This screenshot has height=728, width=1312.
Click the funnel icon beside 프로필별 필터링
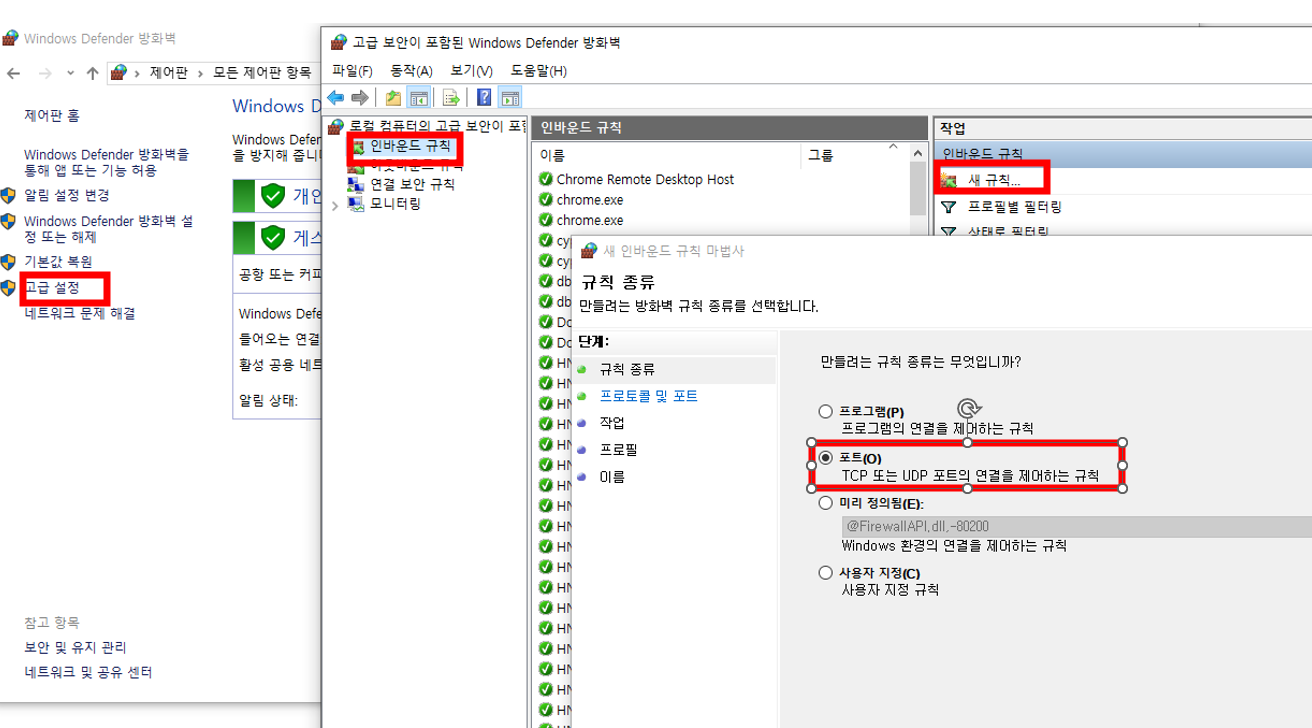pyautogui.click(x=949, y=207)
